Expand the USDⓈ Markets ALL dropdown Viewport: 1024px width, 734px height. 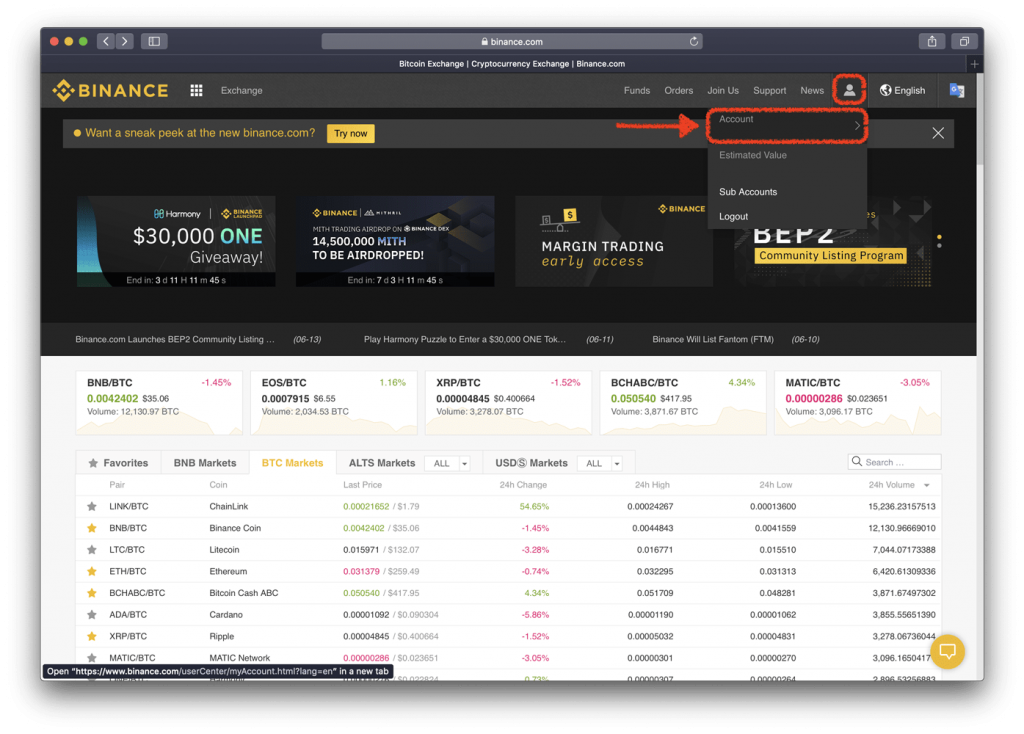coord(600,463)
